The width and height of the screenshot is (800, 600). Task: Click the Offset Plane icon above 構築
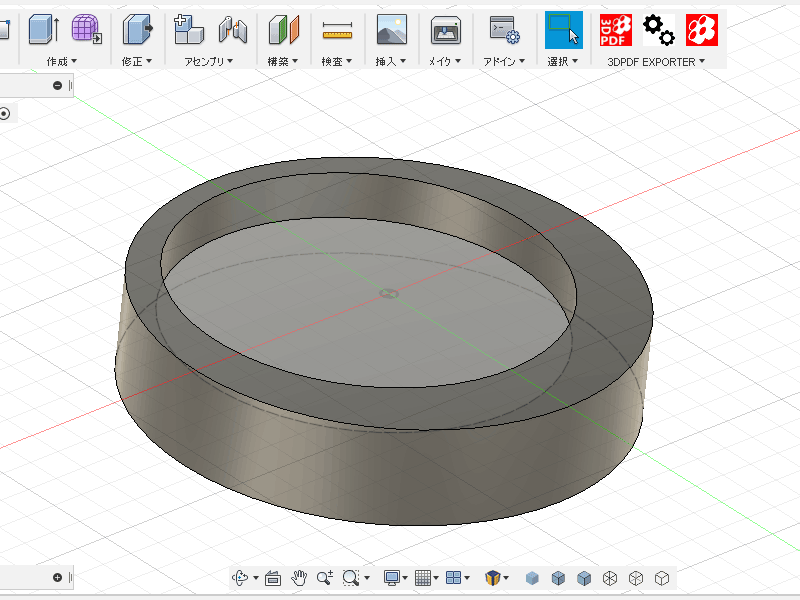click(284, 29)
